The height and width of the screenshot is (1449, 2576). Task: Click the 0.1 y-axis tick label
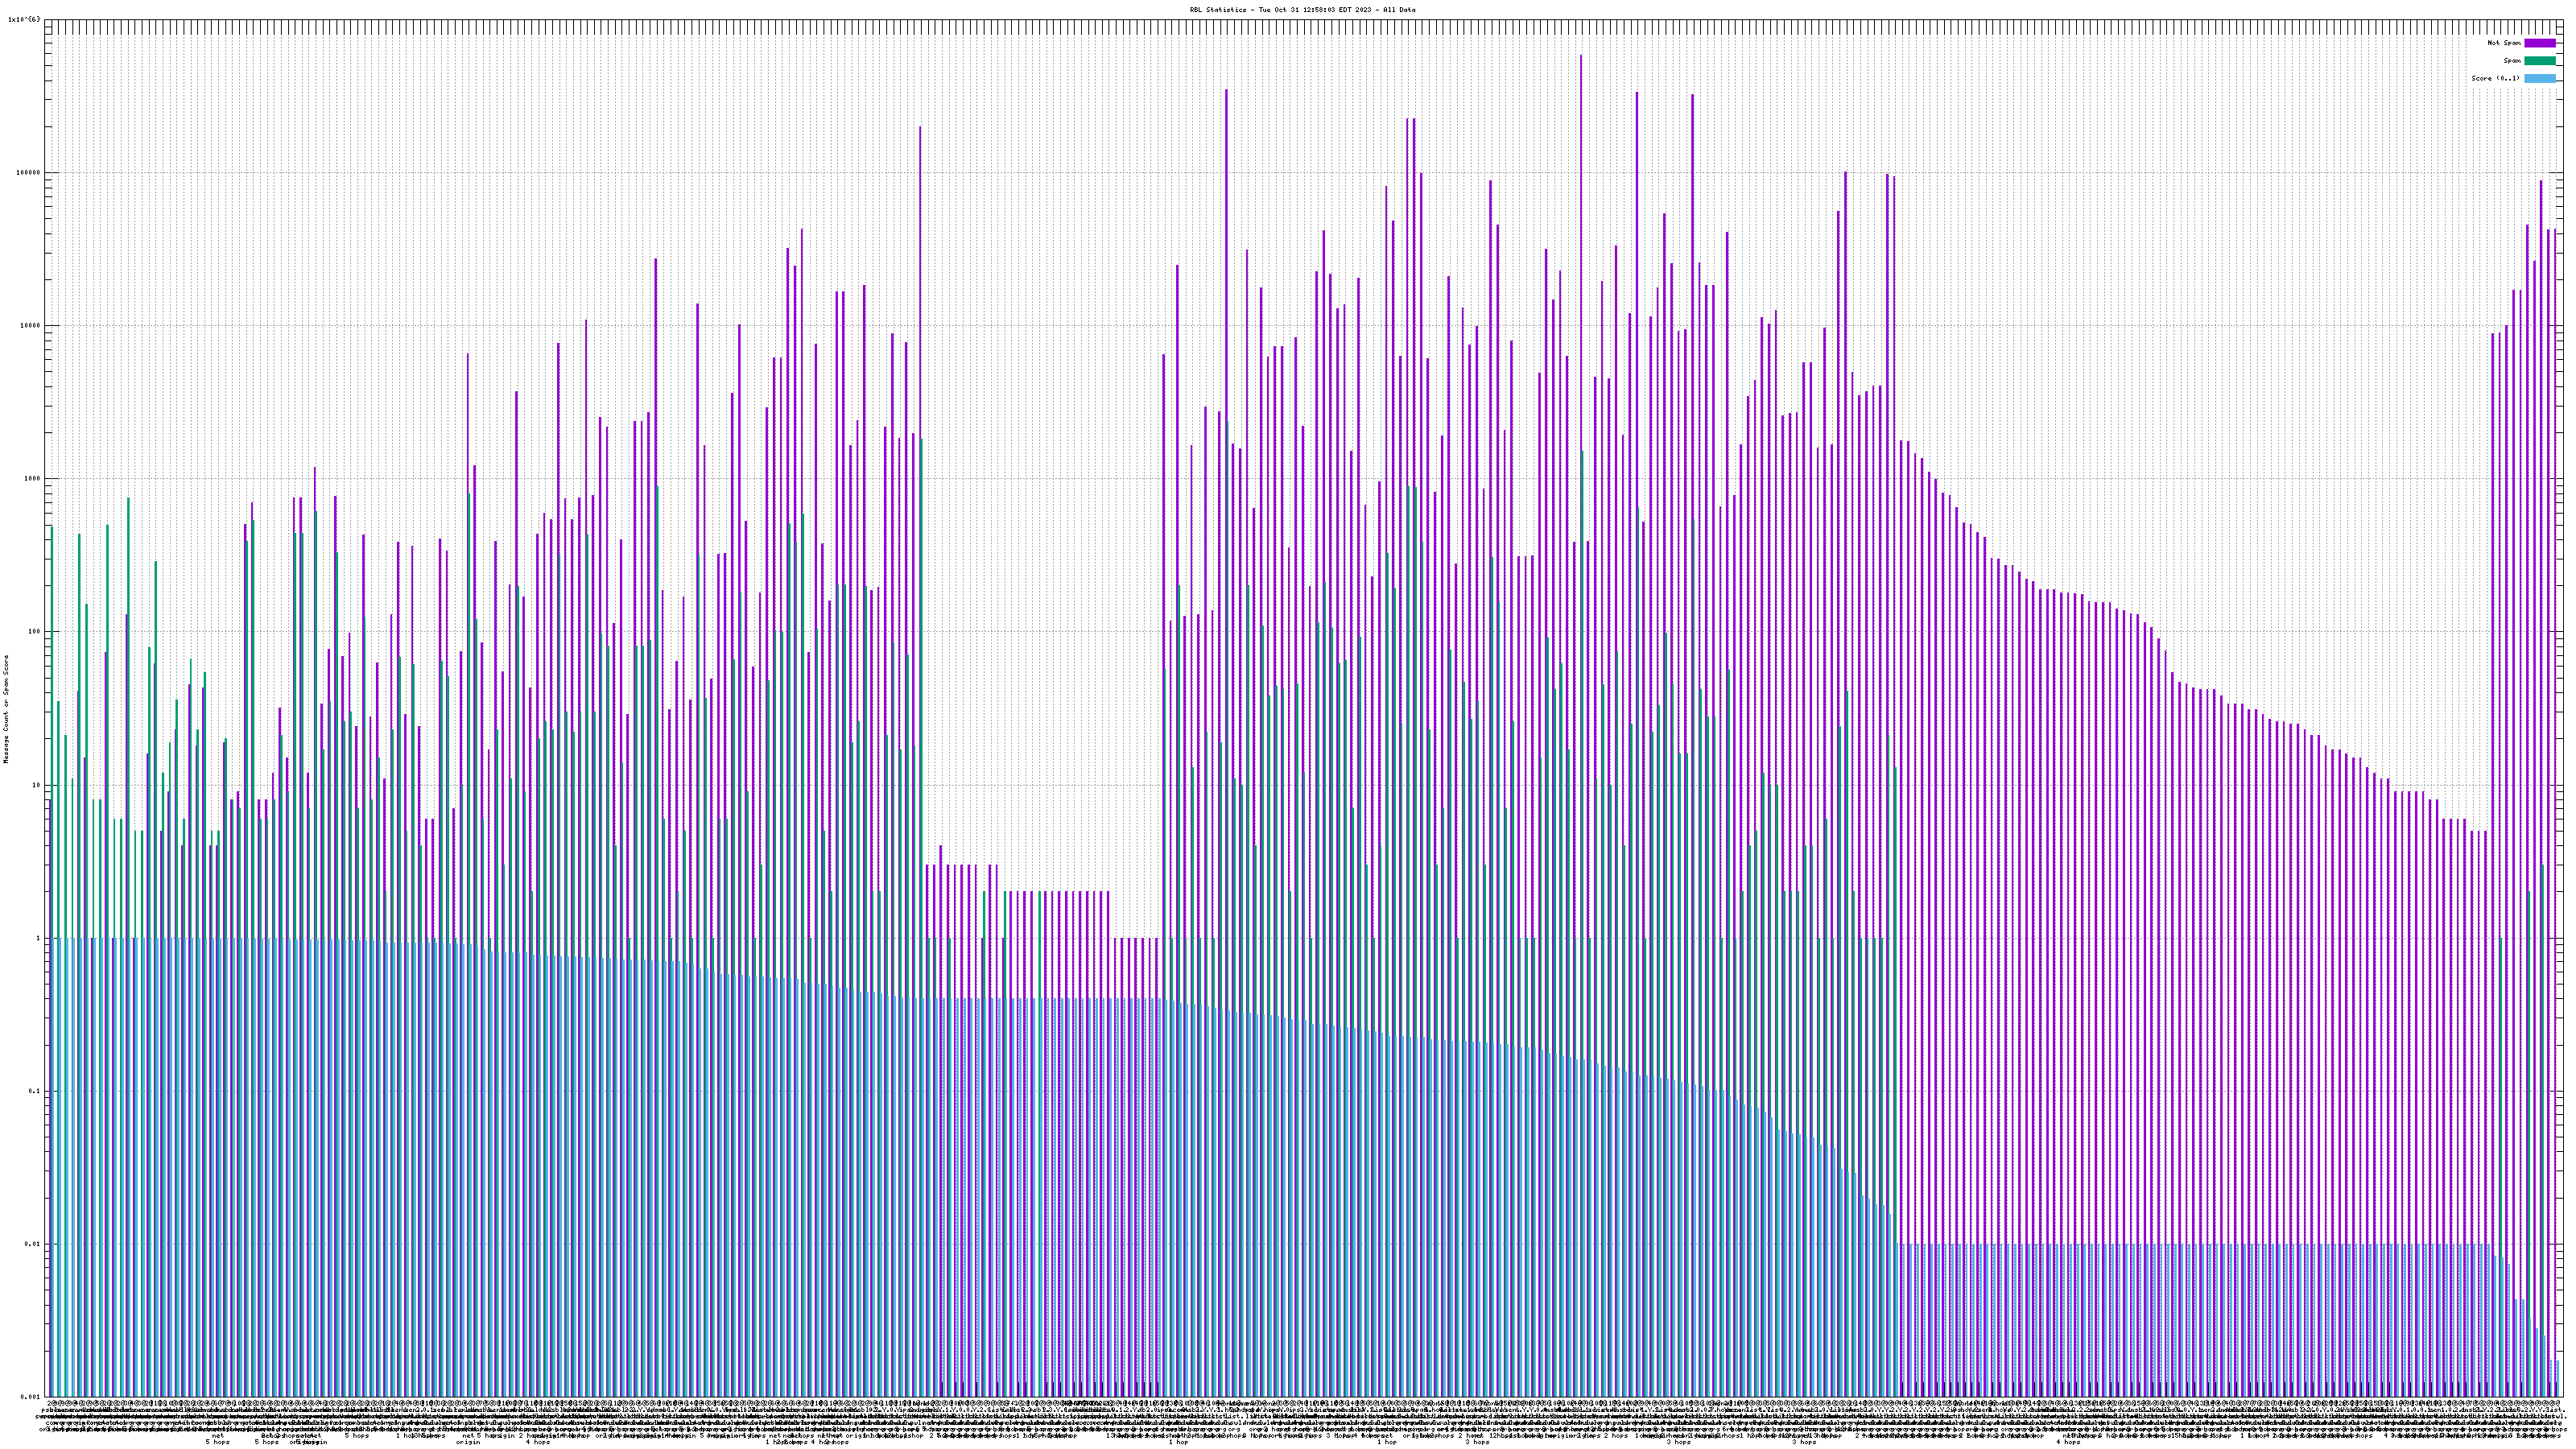(35, 1092)
